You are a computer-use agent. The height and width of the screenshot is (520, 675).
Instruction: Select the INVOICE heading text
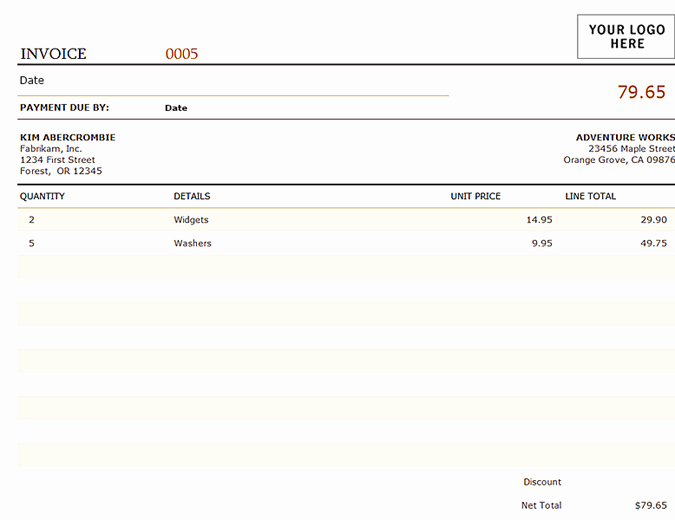tap(53, 54)
